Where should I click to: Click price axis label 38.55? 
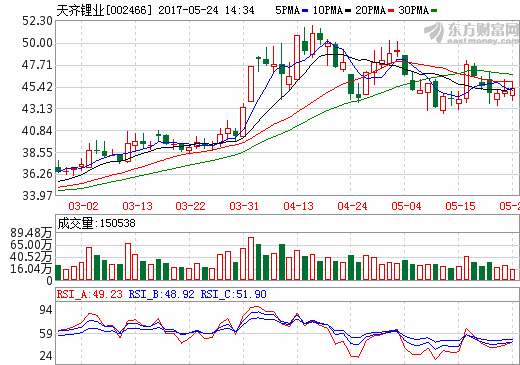coord(37,153)
